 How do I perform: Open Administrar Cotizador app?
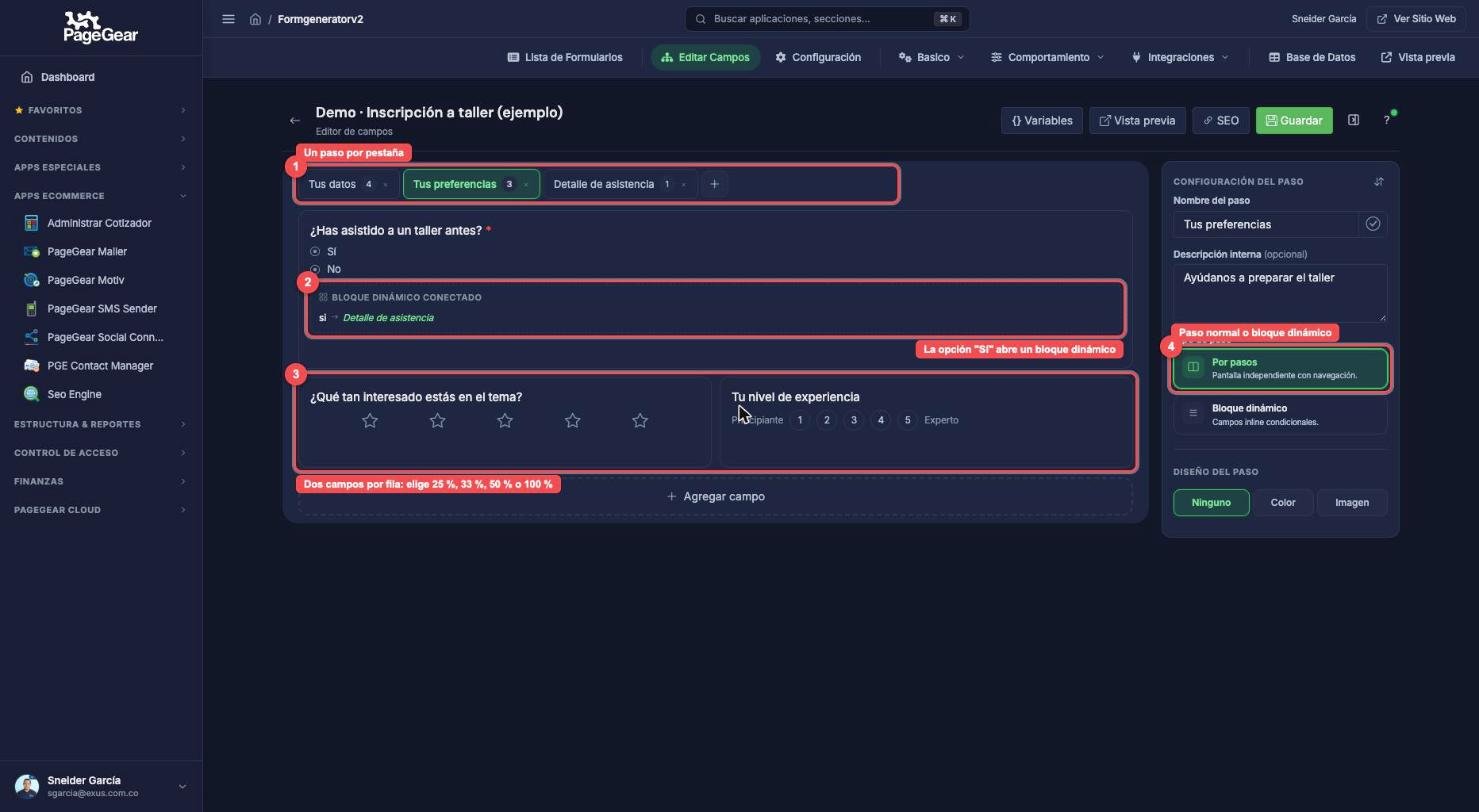click(100, 223)
